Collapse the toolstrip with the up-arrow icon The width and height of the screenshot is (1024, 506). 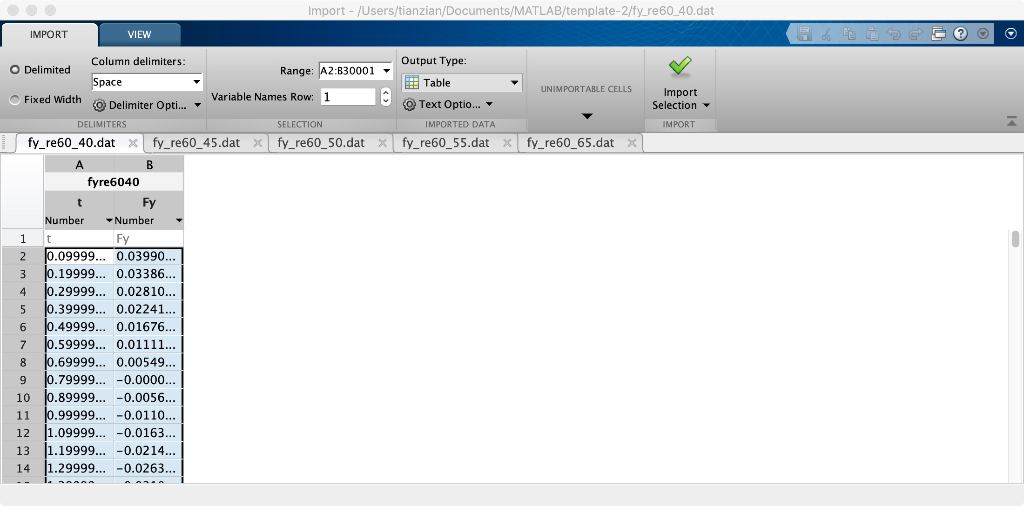[x=1012, y=121]
